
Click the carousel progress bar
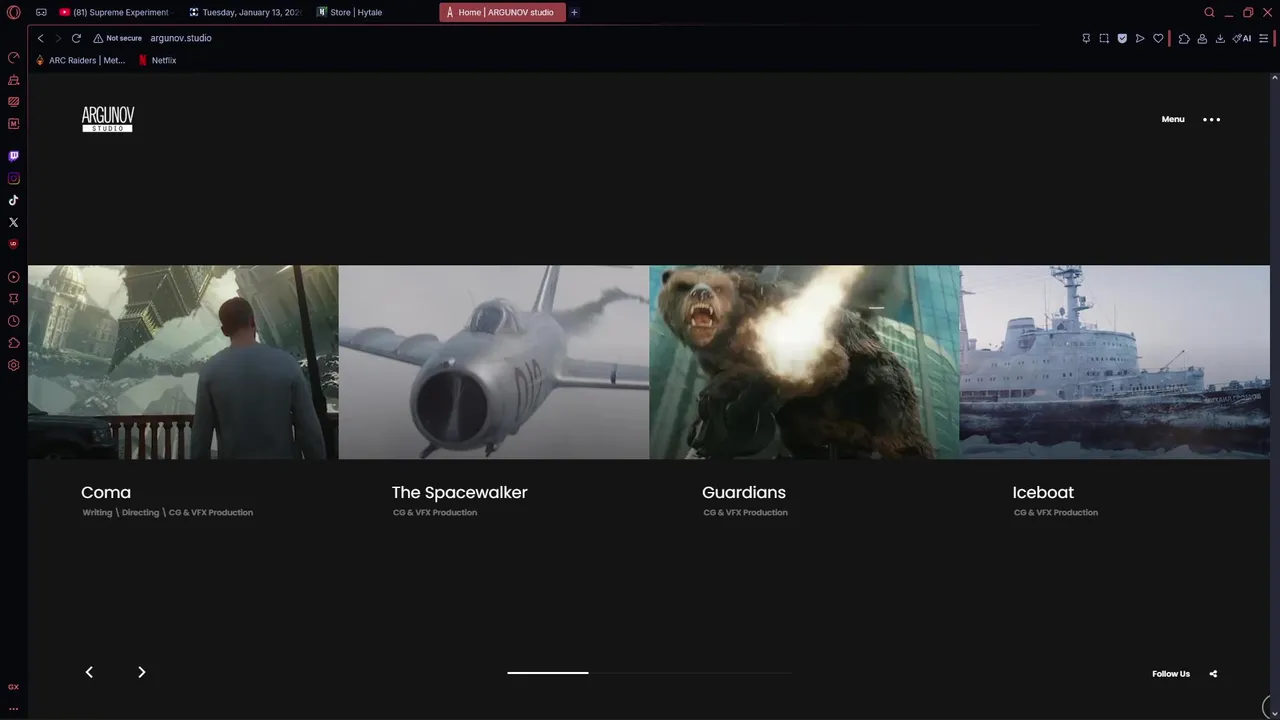click(x=649, y=673)
